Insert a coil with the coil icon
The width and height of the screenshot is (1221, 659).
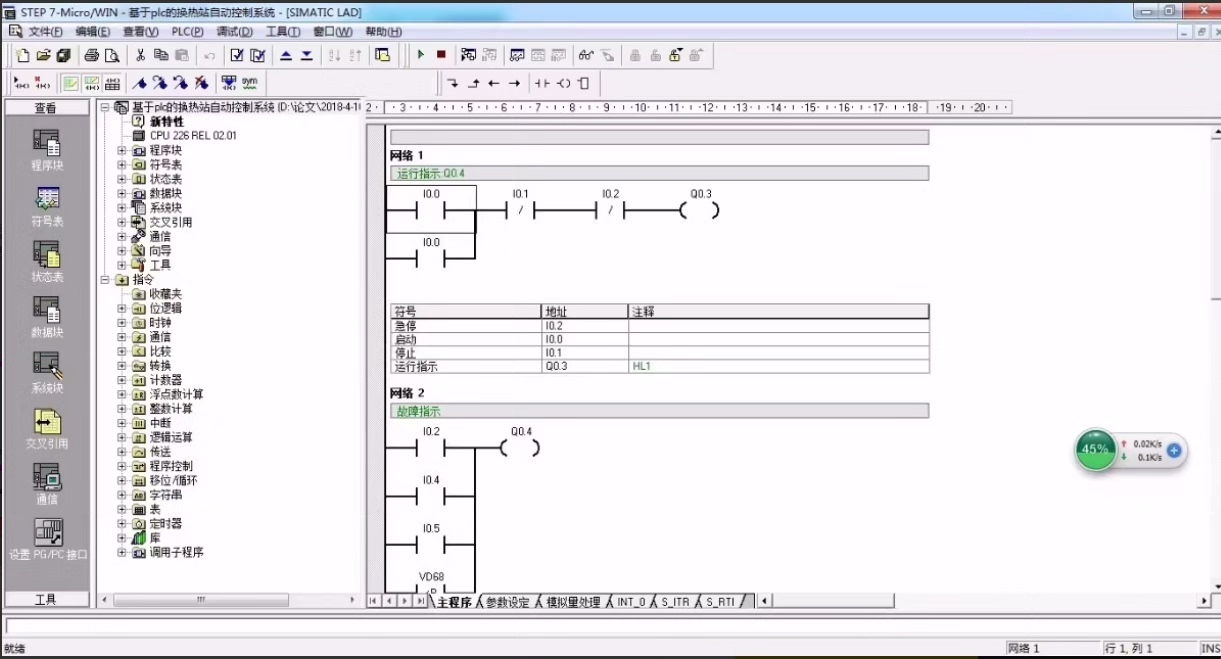[x=564, y=83]
